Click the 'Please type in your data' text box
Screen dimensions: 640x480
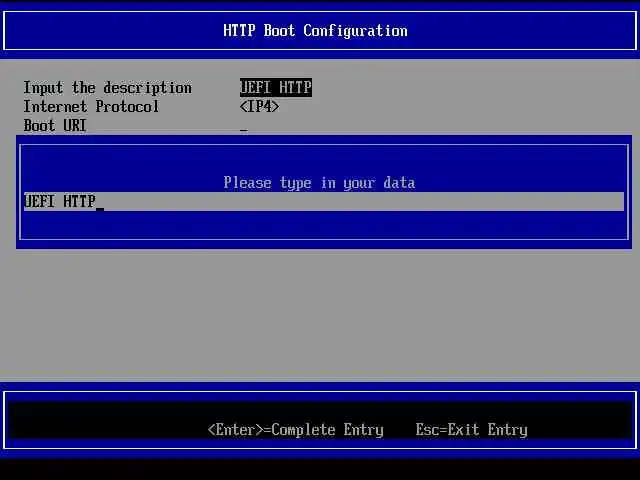[x=324, y=202]
